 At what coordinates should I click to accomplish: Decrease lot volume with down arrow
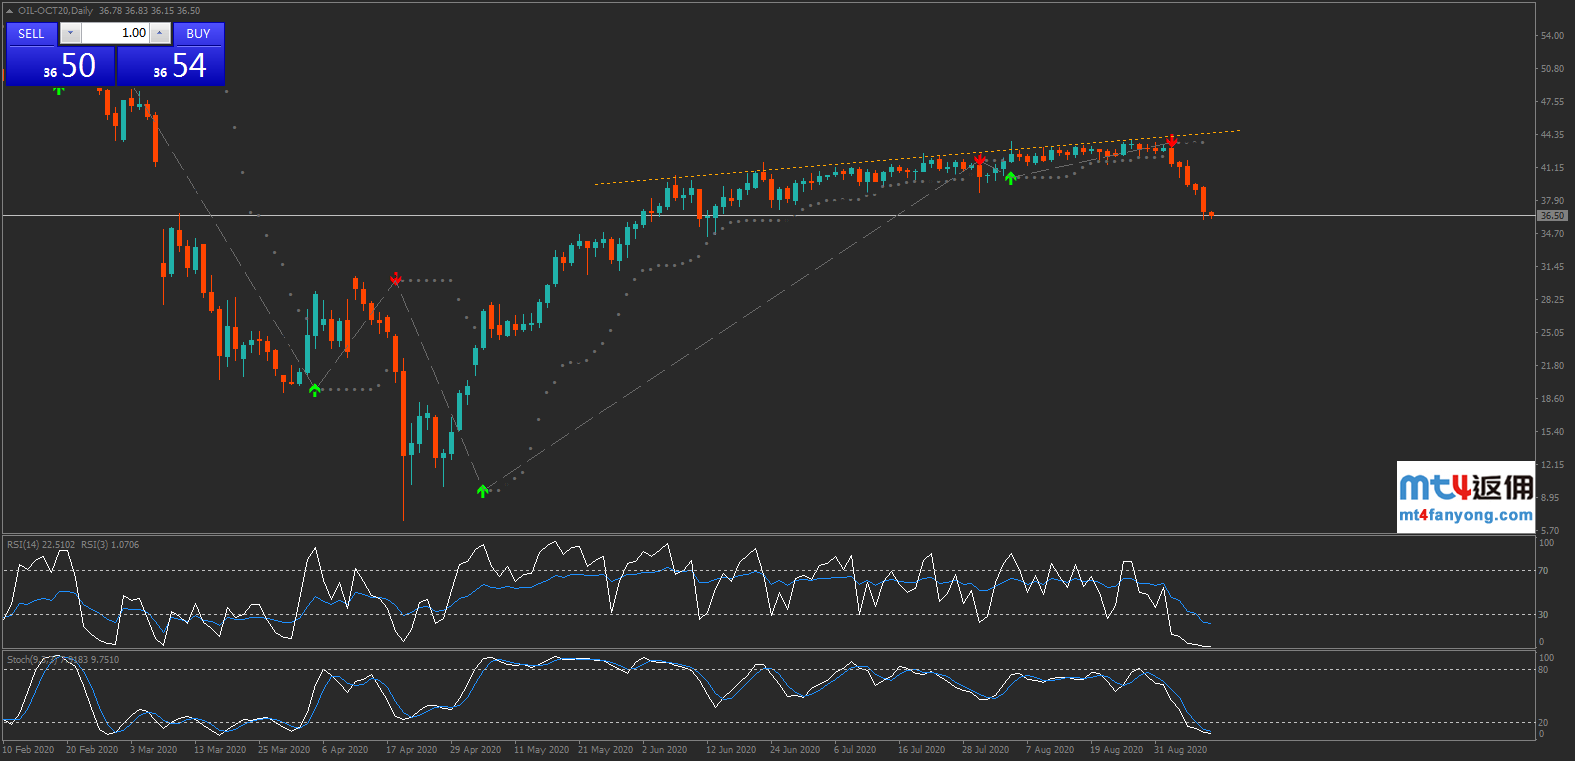[x=70, y=34]
